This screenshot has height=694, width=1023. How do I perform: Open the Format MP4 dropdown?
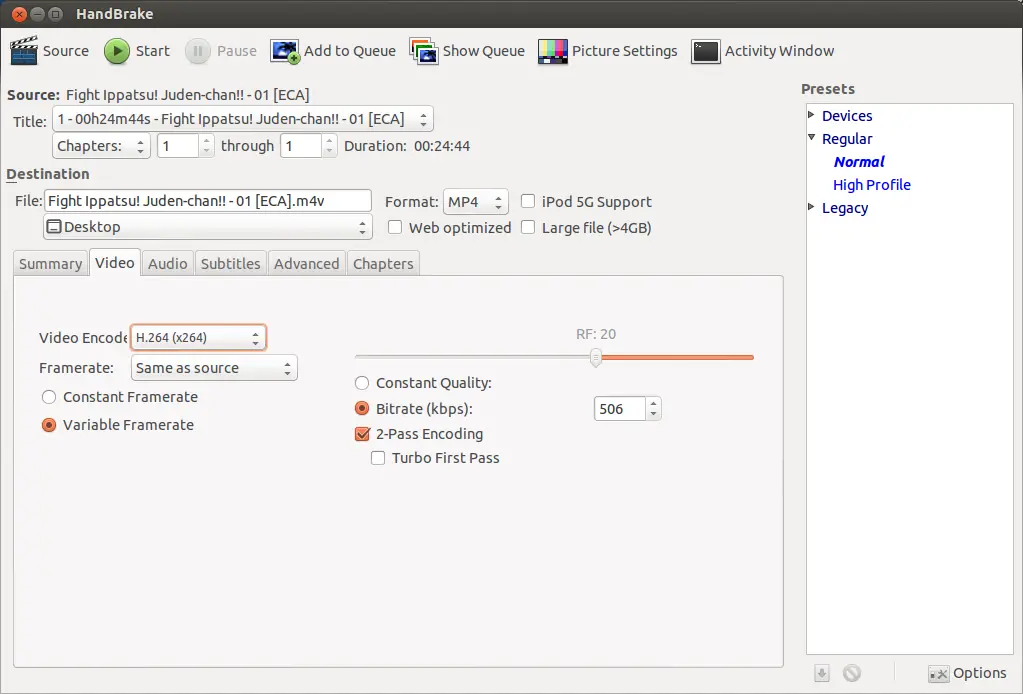pyautogui.click(x=476, y=202)
